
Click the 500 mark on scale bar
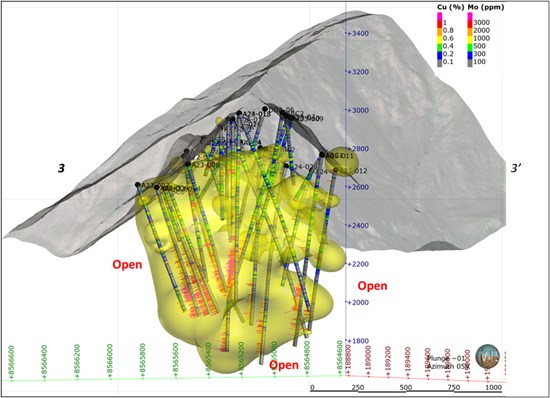pos(405,387)
